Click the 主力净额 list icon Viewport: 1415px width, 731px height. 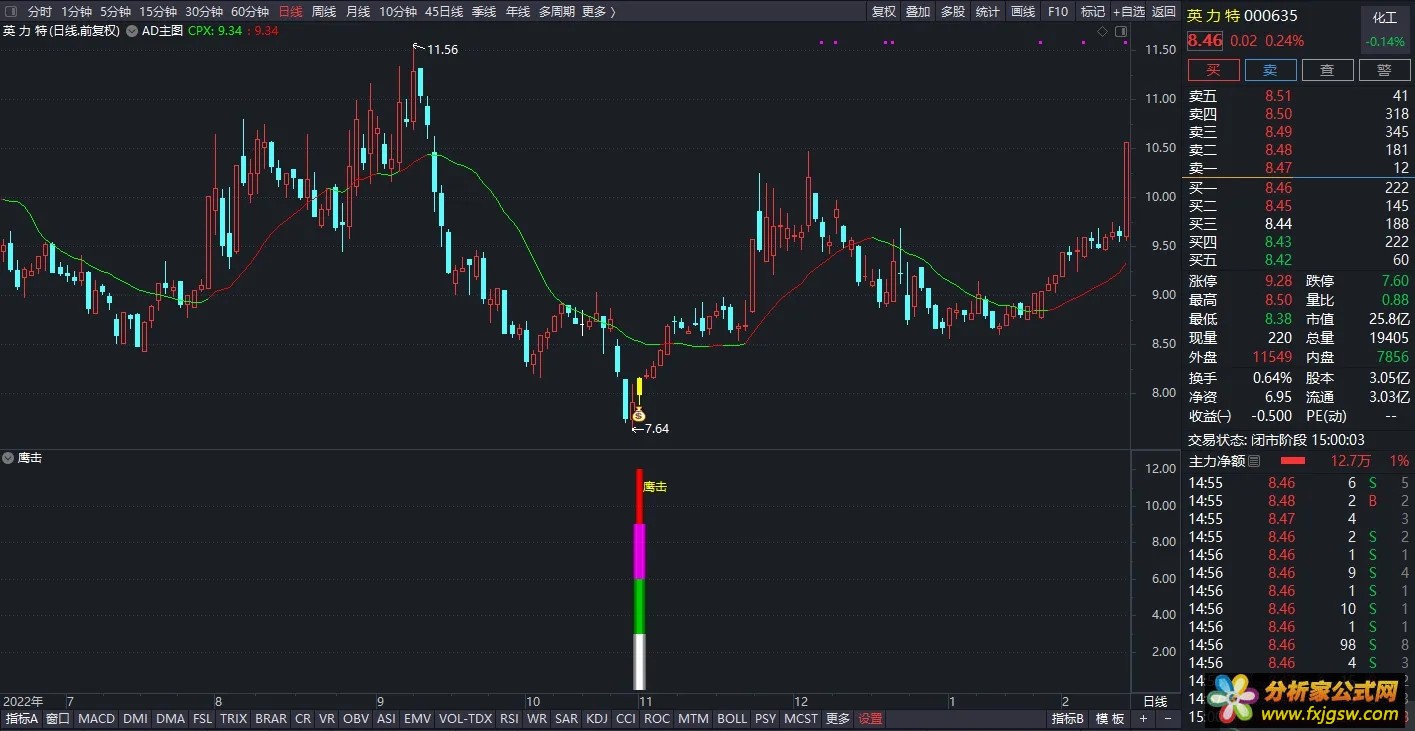(1255, 461)
